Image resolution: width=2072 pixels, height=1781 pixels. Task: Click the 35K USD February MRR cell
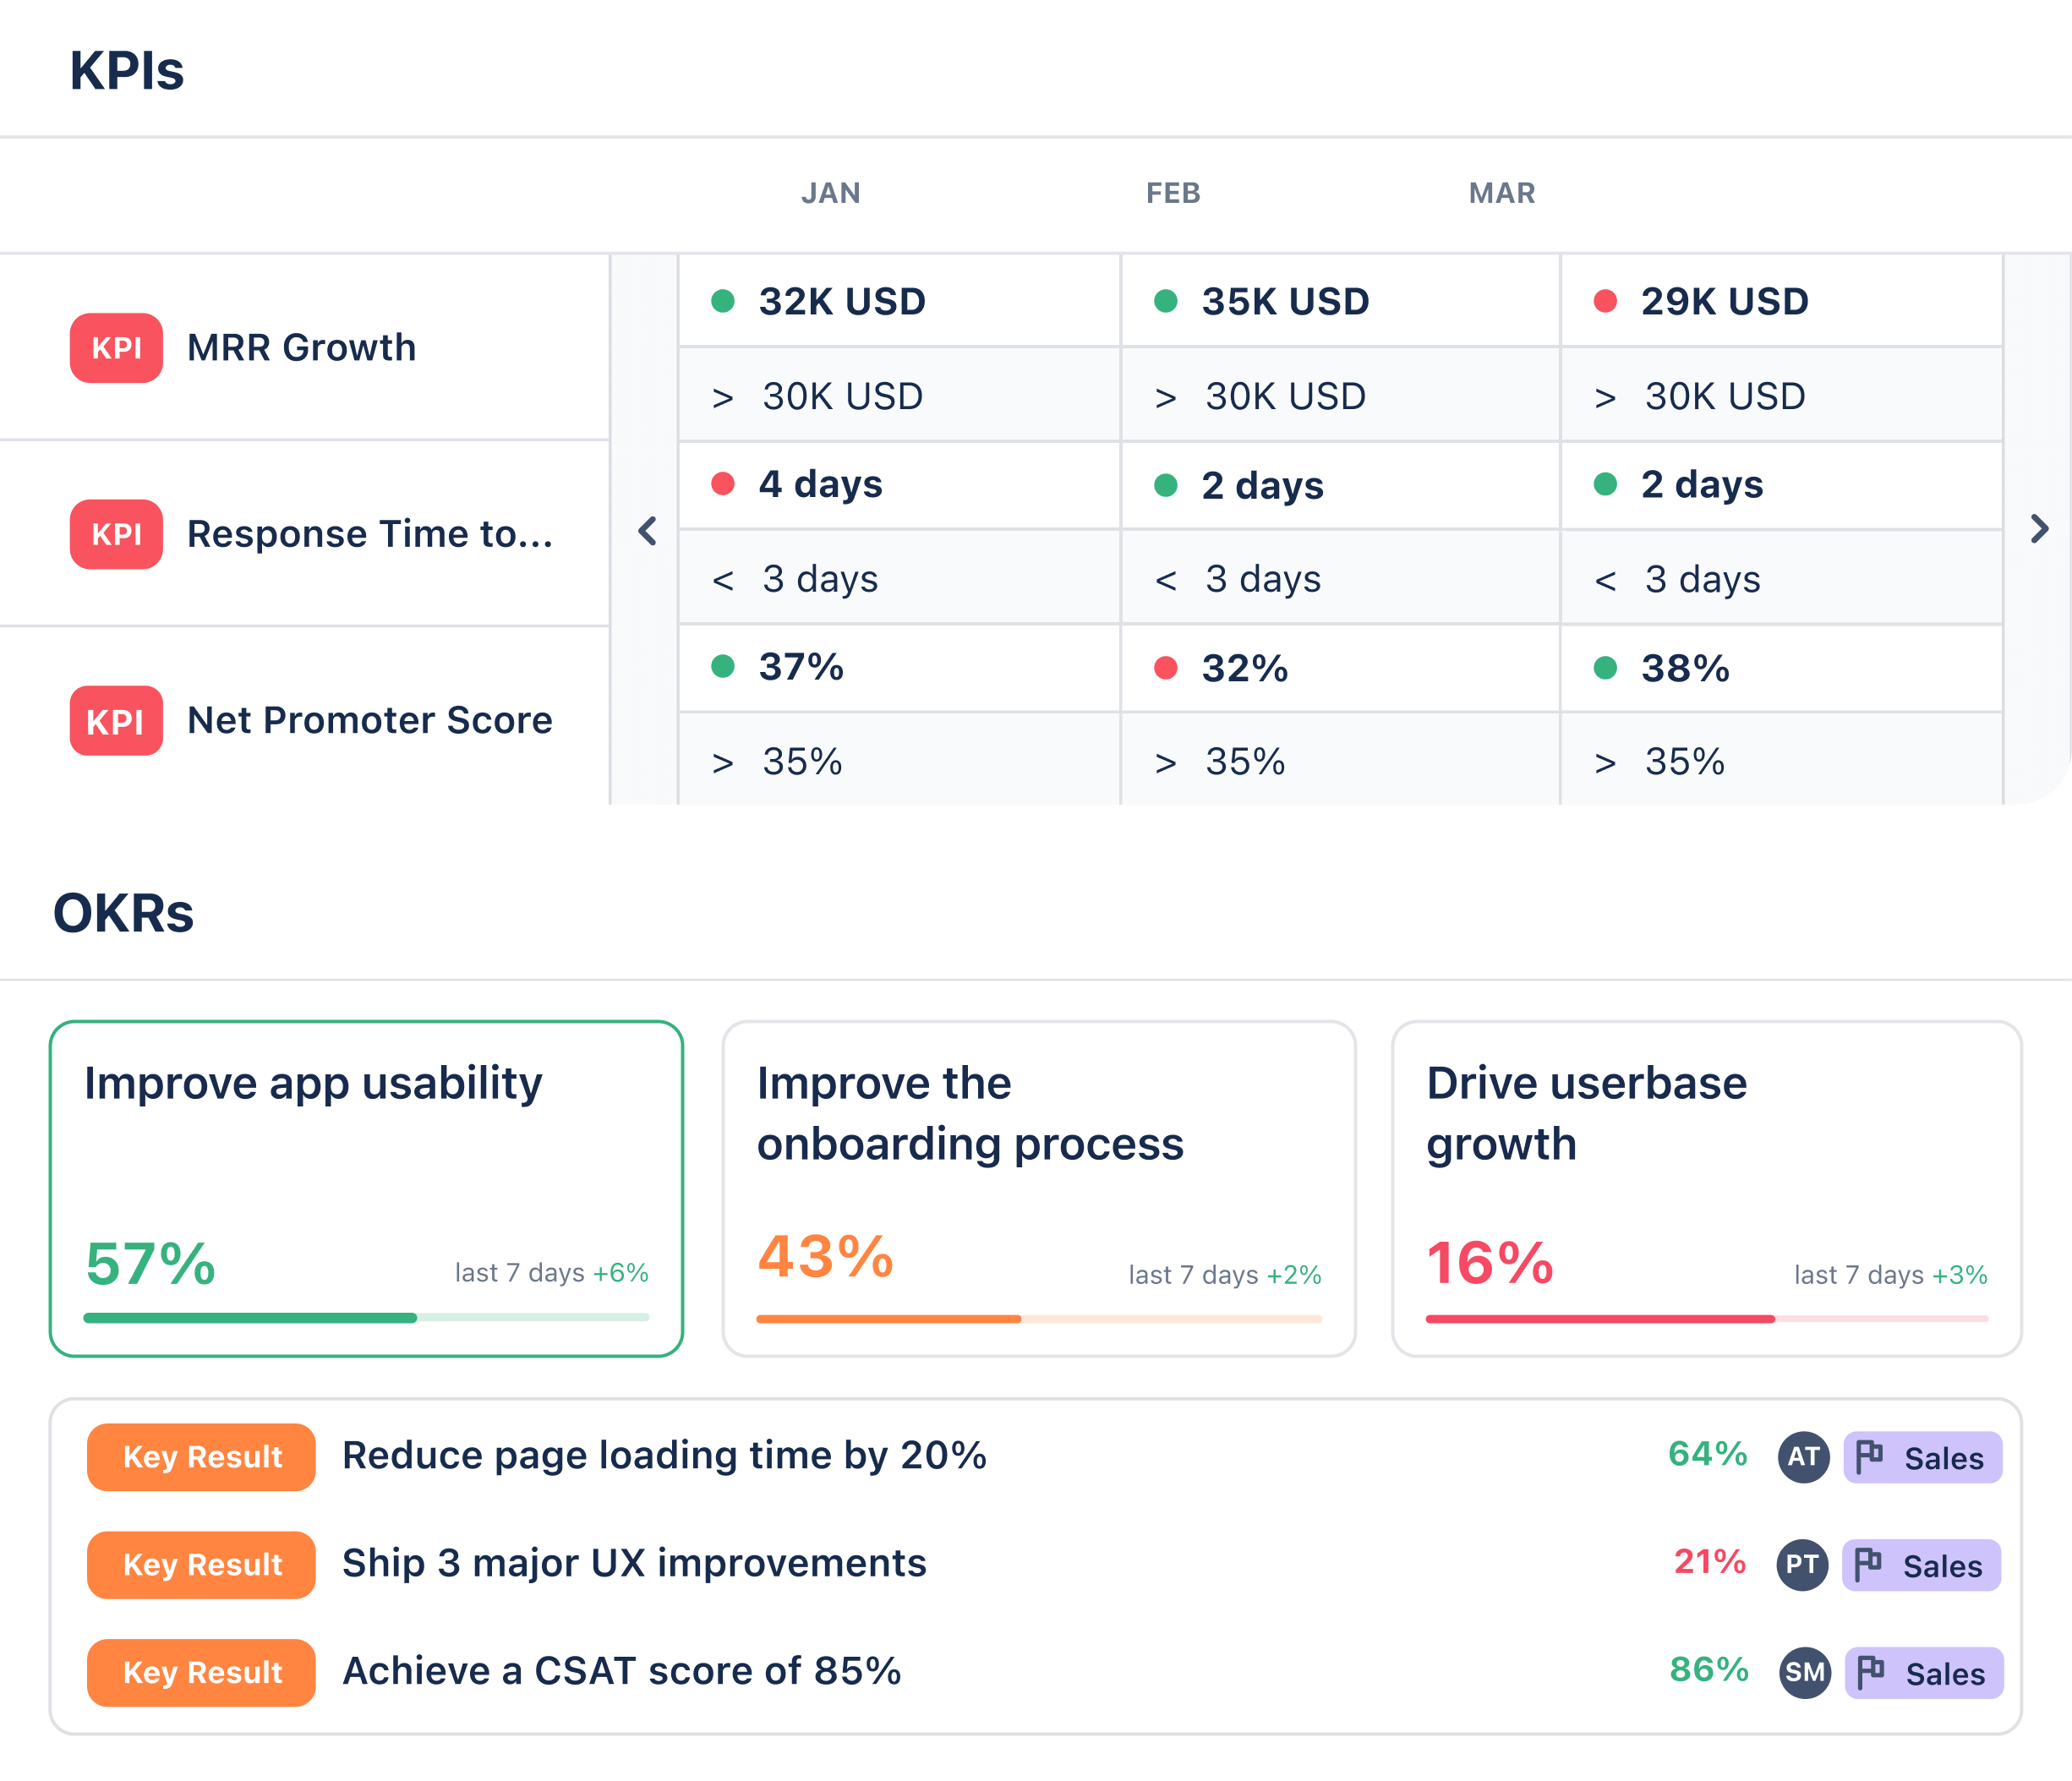pos(1340,301)
